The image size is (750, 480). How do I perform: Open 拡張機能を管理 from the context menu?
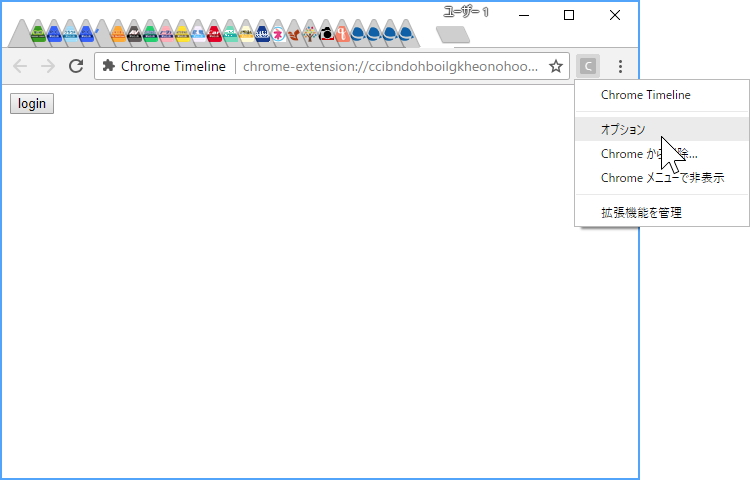coord(662,212)
